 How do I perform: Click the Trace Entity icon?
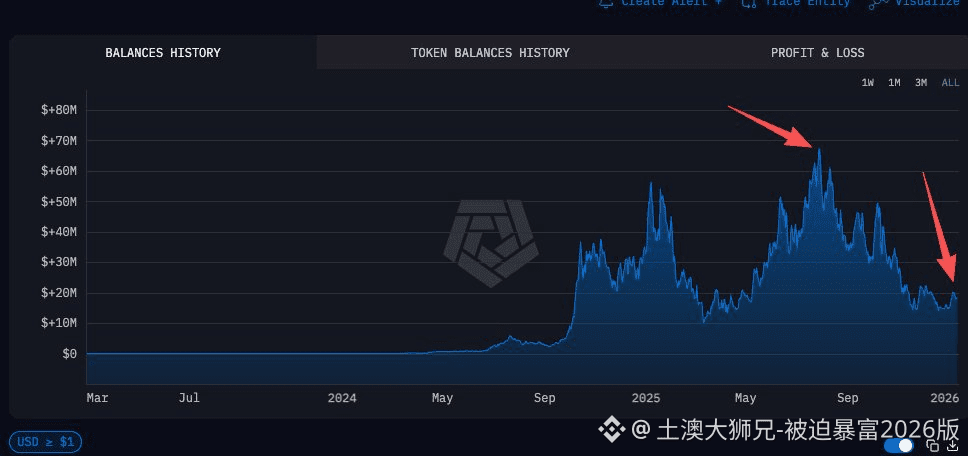748,4
